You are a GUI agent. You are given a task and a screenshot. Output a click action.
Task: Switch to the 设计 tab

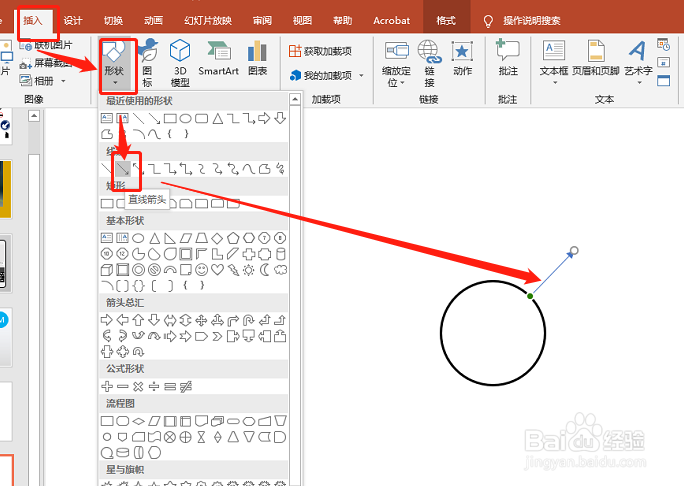click(73, 21)
